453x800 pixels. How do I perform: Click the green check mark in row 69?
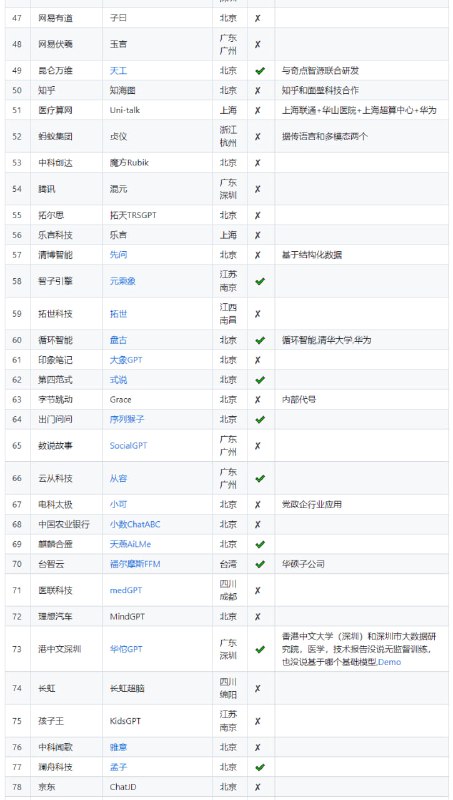click(x=260, y=544)
